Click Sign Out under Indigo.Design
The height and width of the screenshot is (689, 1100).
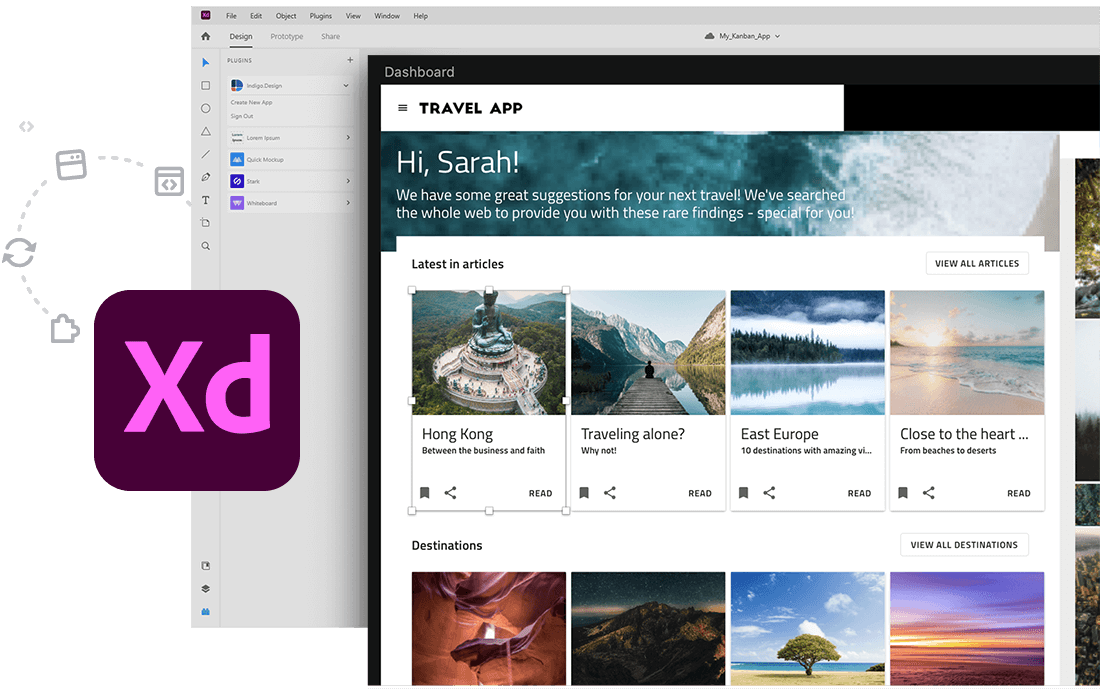[242, 116]
